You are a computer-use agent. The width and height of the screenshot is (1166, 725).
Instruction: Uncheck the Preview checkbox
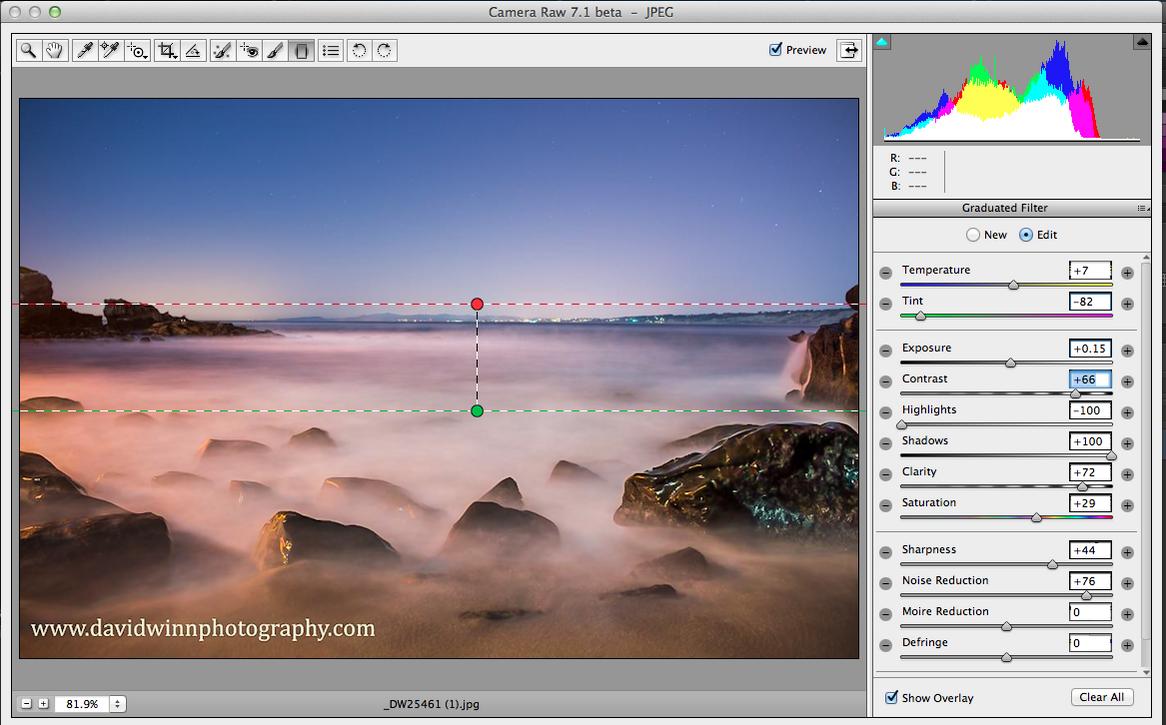point(776,49)
